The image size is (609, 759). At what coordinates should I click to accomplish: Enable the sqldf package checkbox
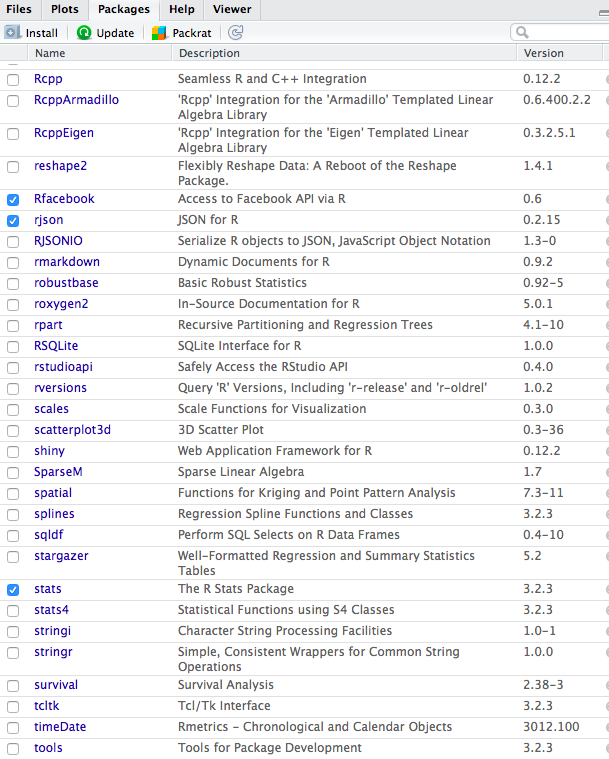13,535
